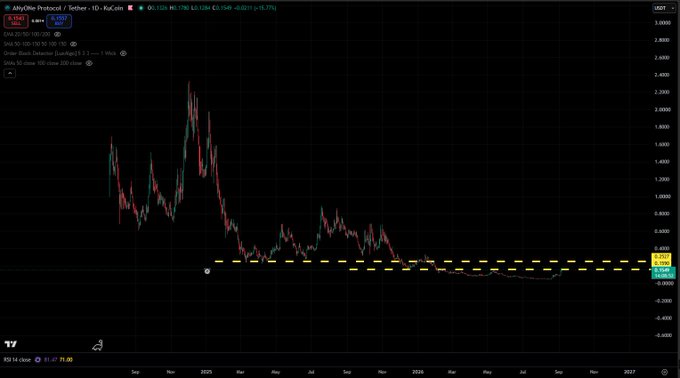The height and width of the screenshot is (378, 680).
Task: Click the RSI 14 close indicator label
Action: click(x=17, y=360)
